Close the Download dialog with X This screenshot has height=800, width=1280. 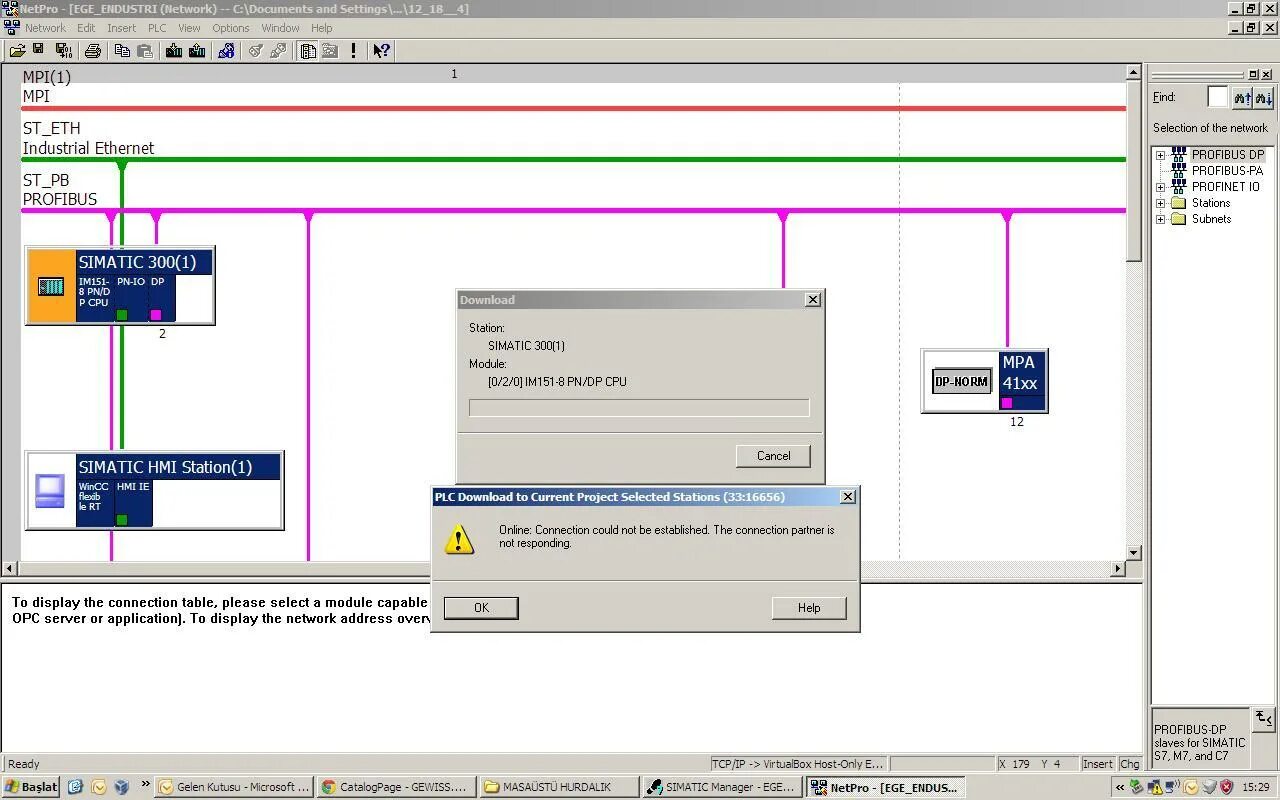[x=813, y=300]
